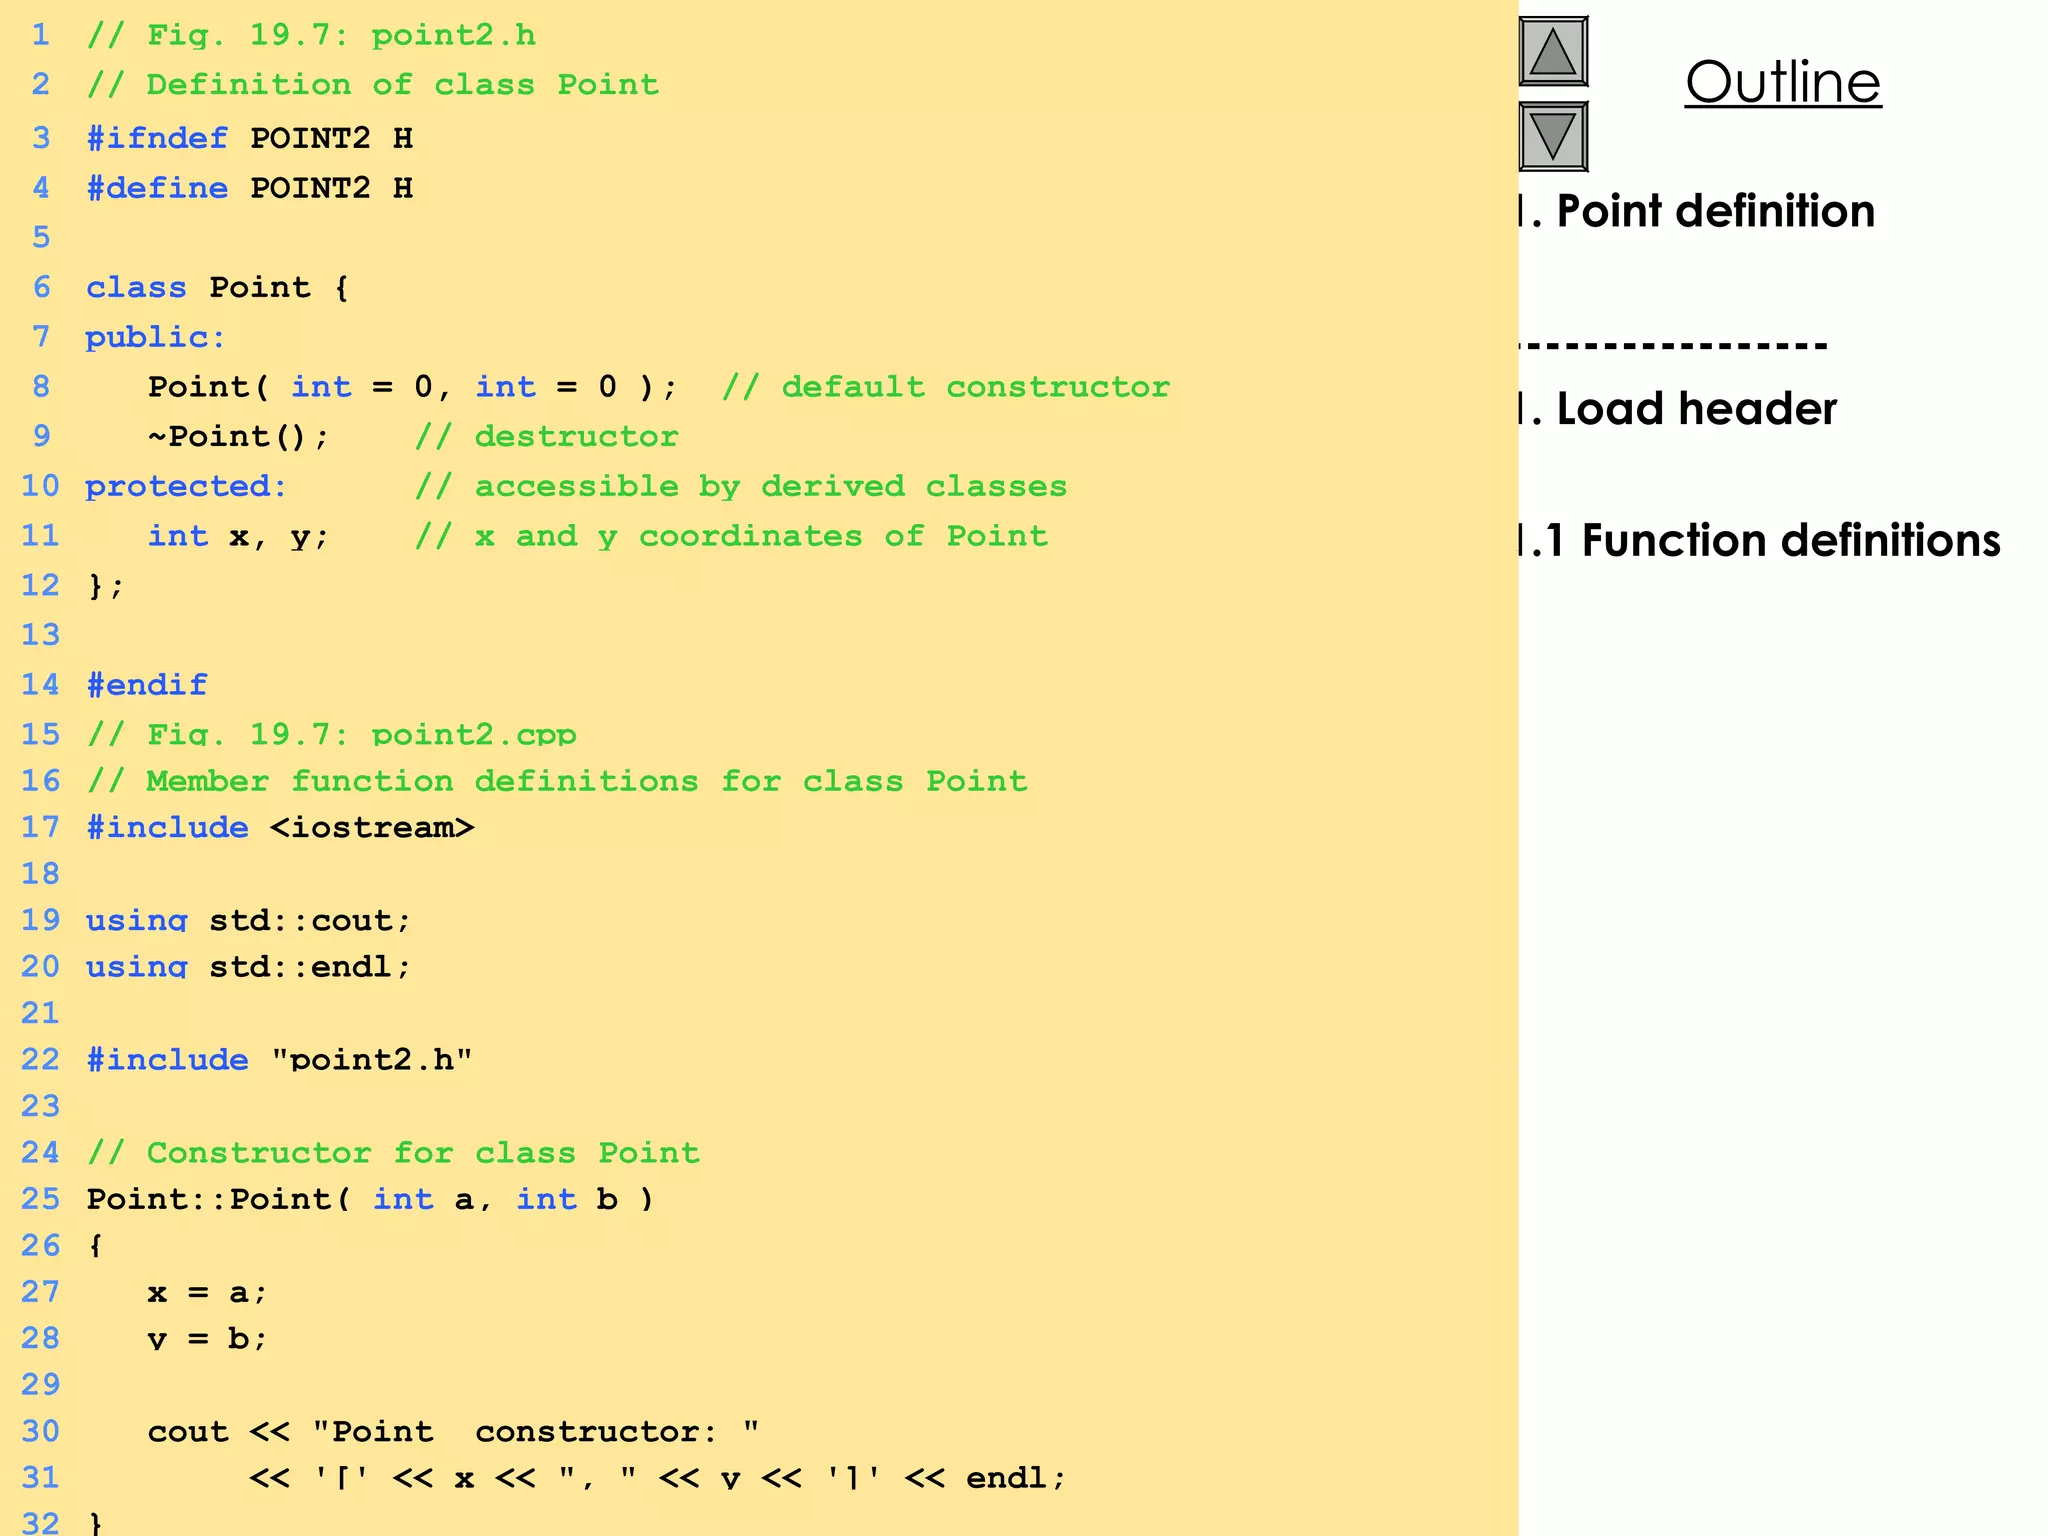
Task: Click the closing '};' on line 12
Action: click(x=106, y=585)
